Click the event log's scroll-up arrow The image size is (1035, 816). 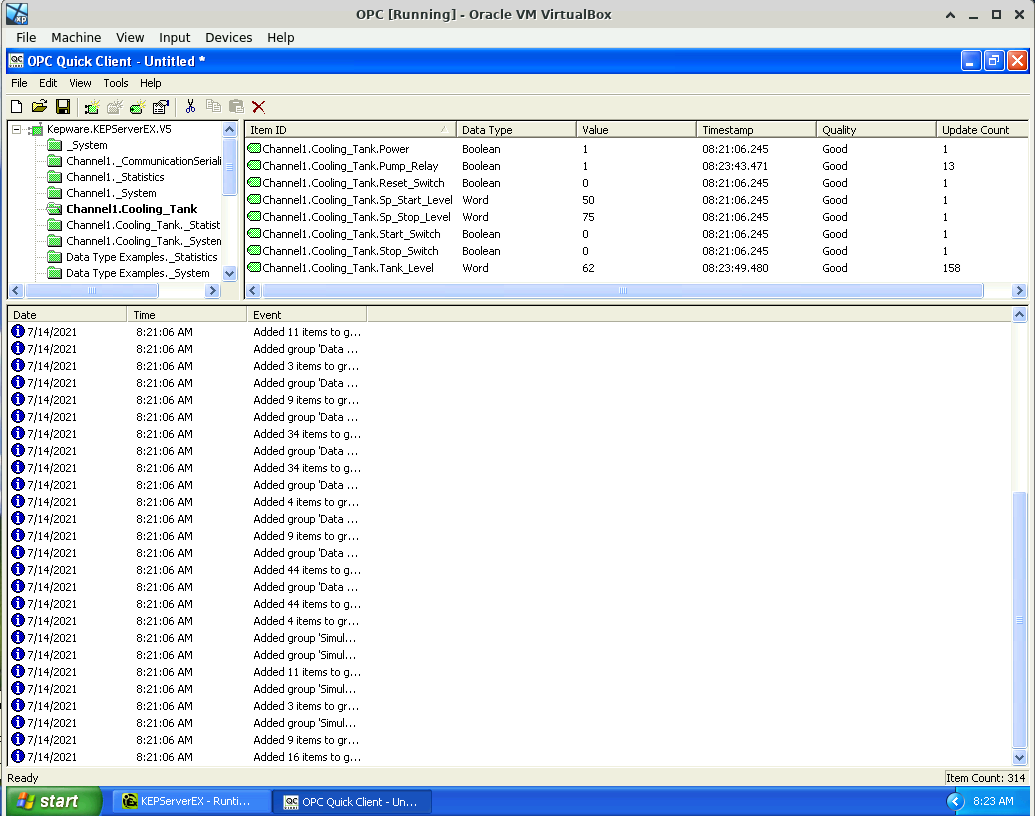click(1019, 315)
